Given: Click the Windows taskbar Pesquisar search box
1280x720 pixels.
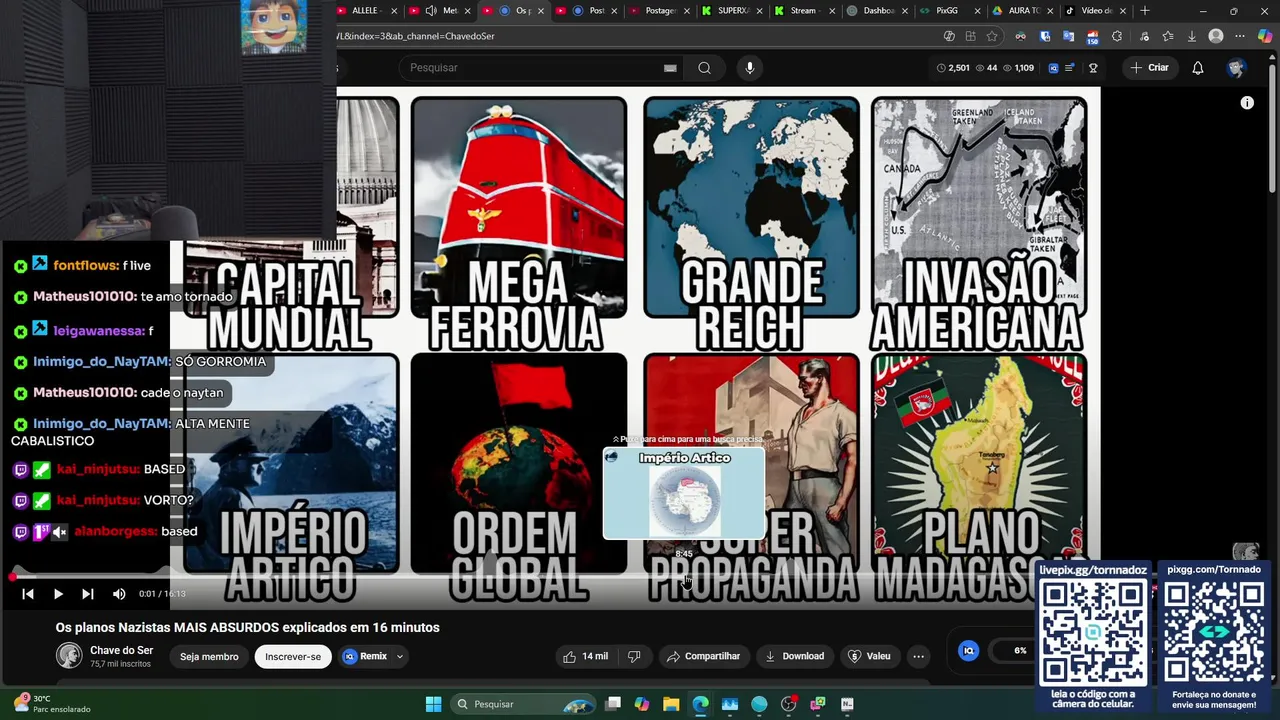Looking at the screenshot, I should (x=522, y=704).
